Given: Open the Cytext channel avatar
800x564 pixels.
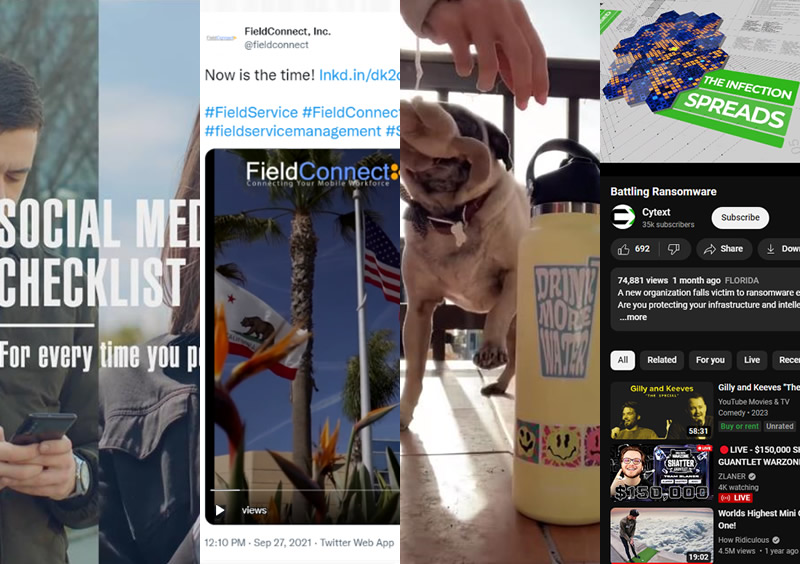Looking at the screenshot, I should coord(623,217).
